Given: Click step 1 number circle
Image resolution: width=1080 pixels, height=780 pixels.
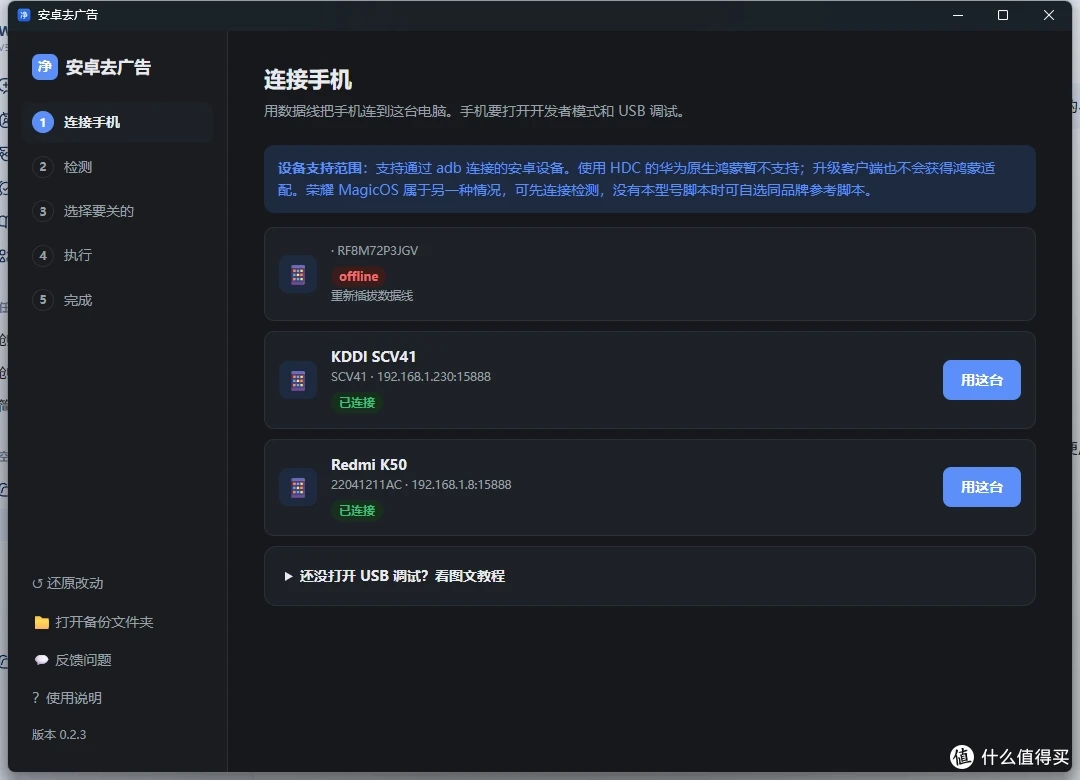Looking at the screenshot, I should coord(43,122).
